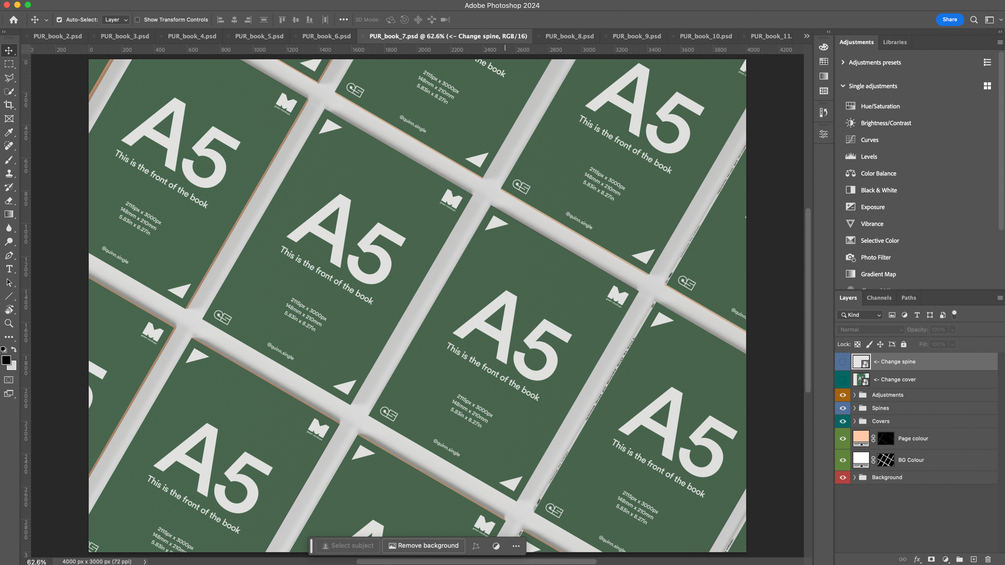Select the Clone Stamp tool
Viewport: 1005px width, 565px height.
(x=9, y=174)
